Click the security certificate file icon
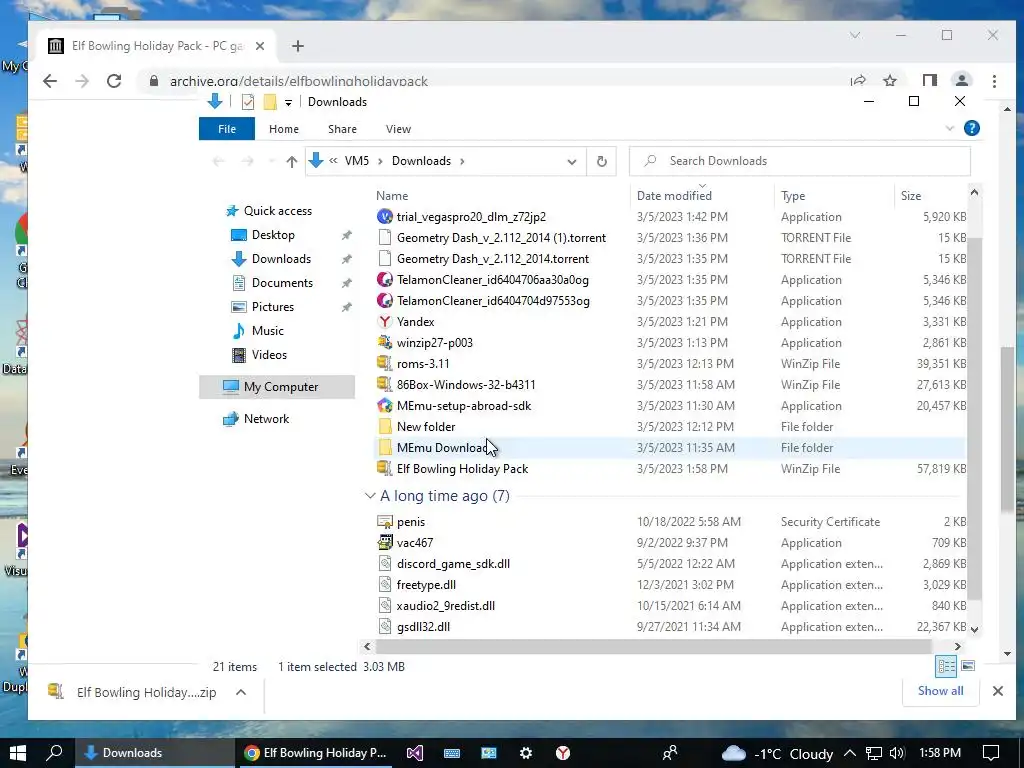This screenshot has width=1024, height=768. (x=385, y=522)
